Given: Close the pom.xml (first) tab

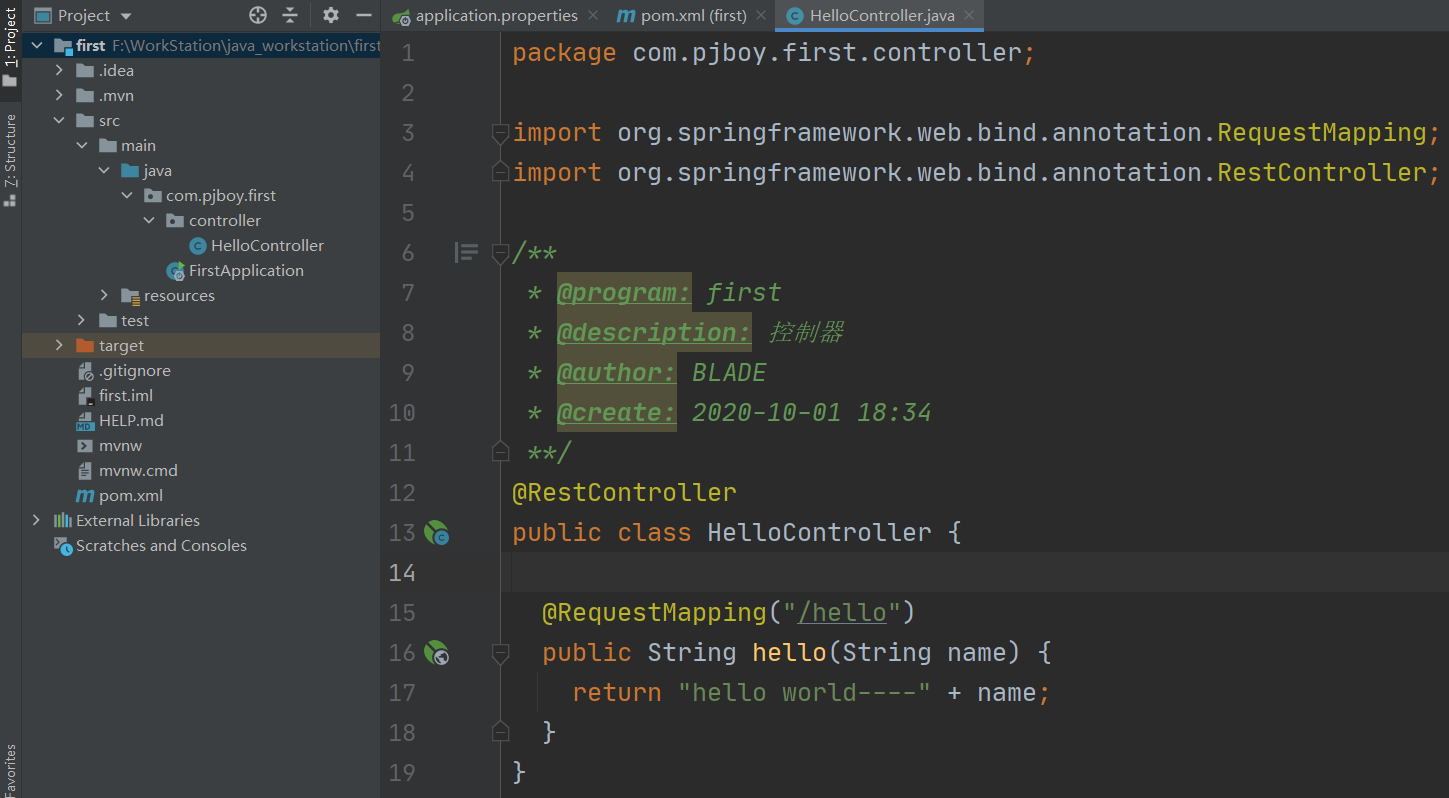Looking at the screenshot, I should 761,15.
